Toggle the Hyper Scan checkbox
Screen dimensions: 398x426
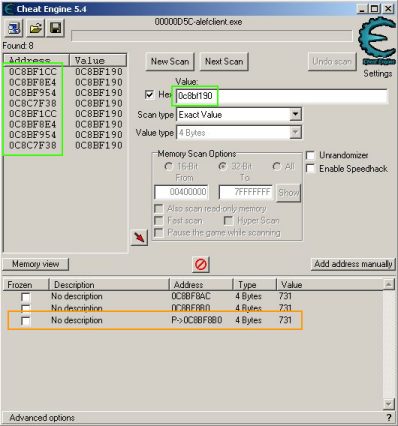[228, 221]
